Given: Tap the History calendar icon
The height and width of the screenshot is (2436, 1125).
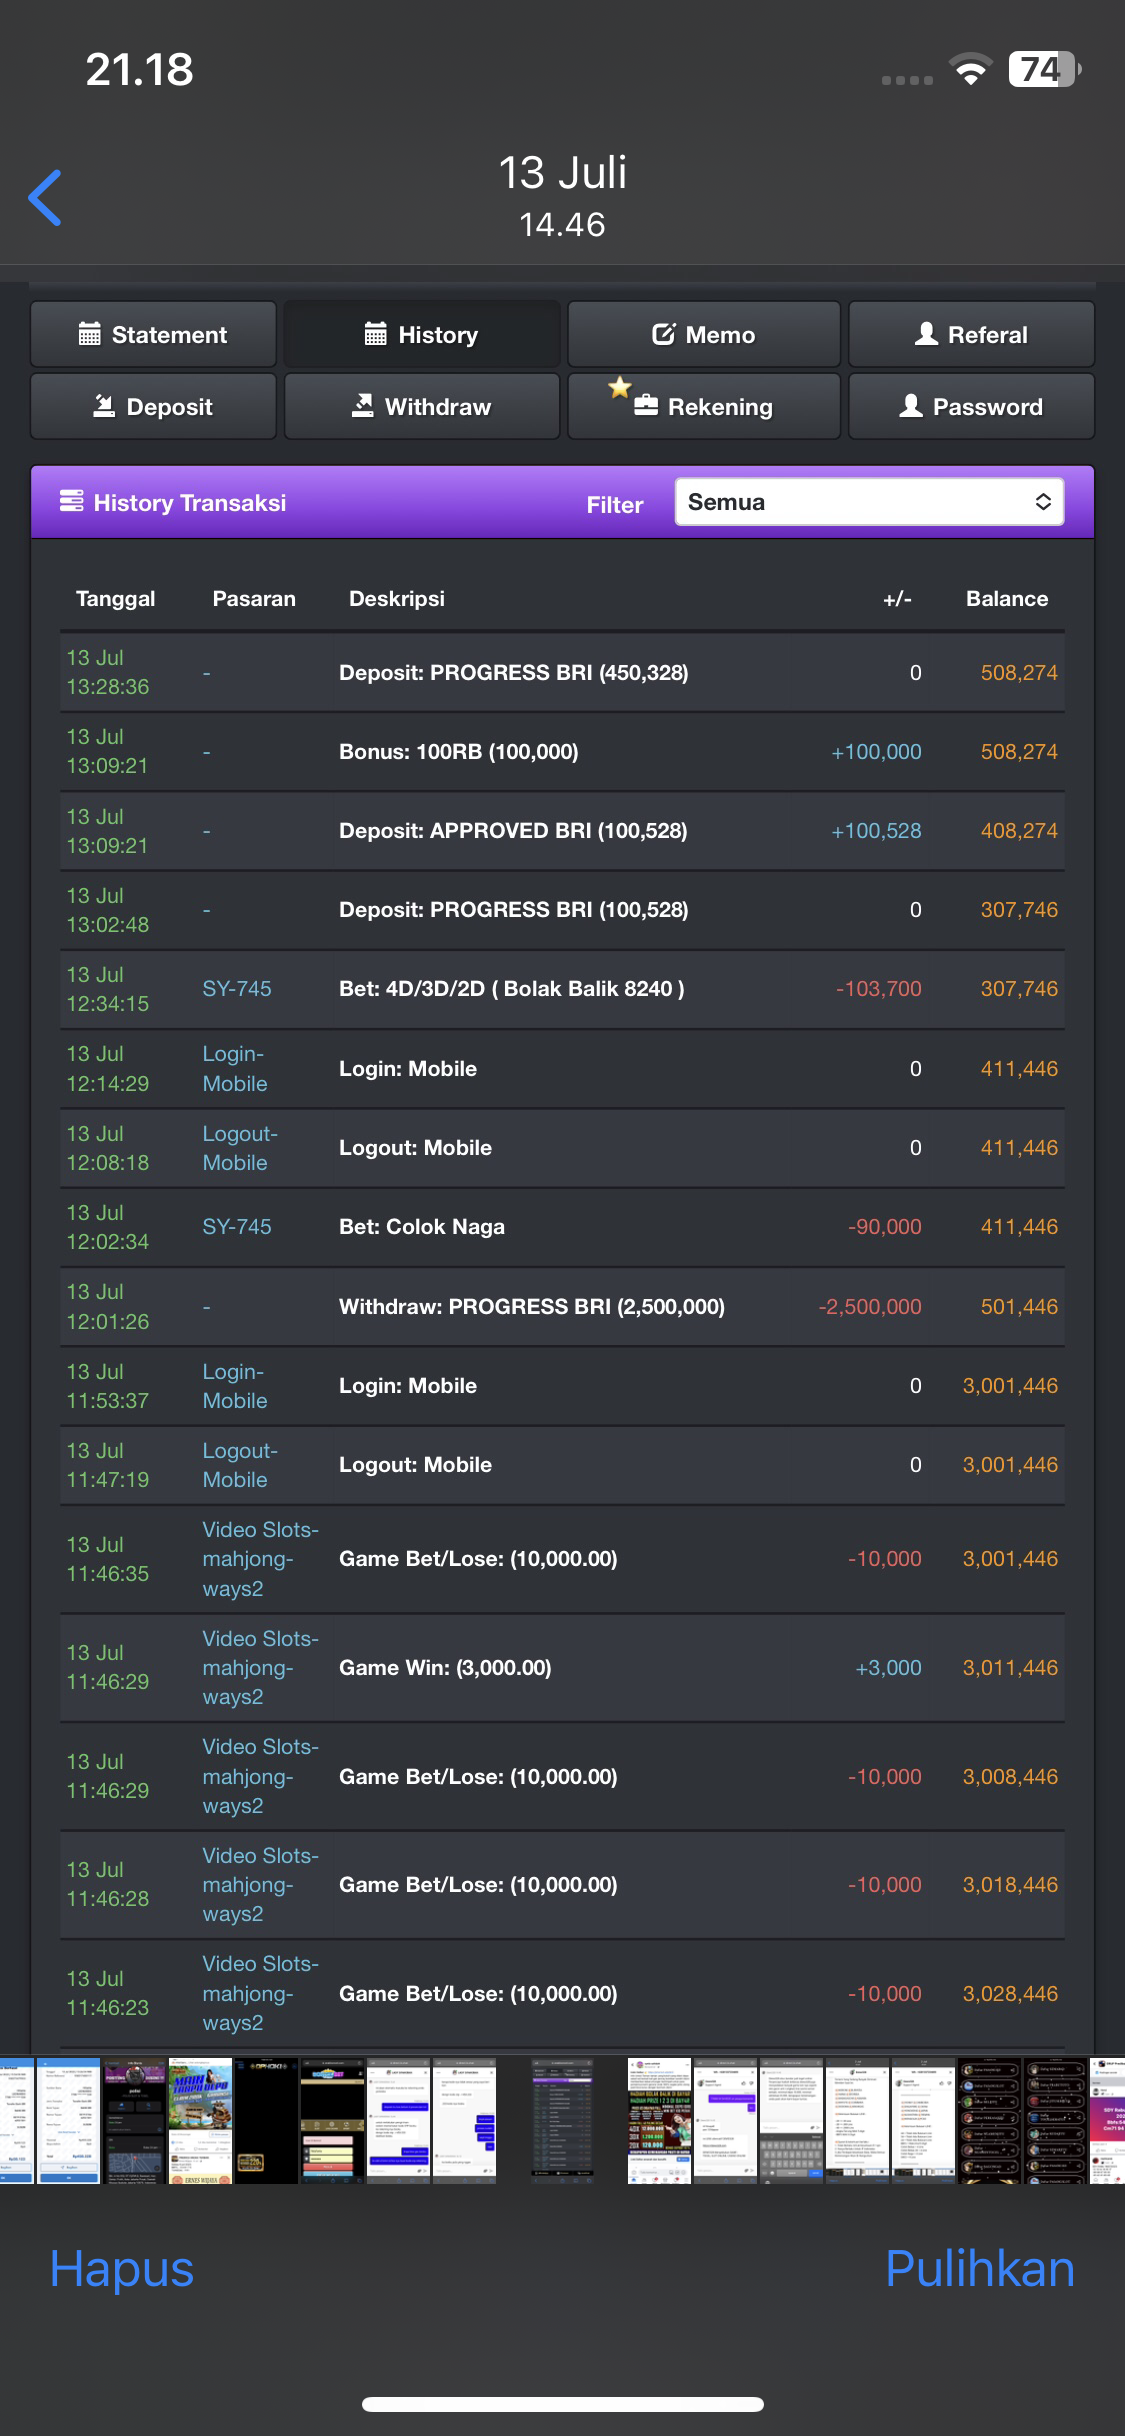Looking at the screenshot, I should pyautogui.click(x=375, y=334).
